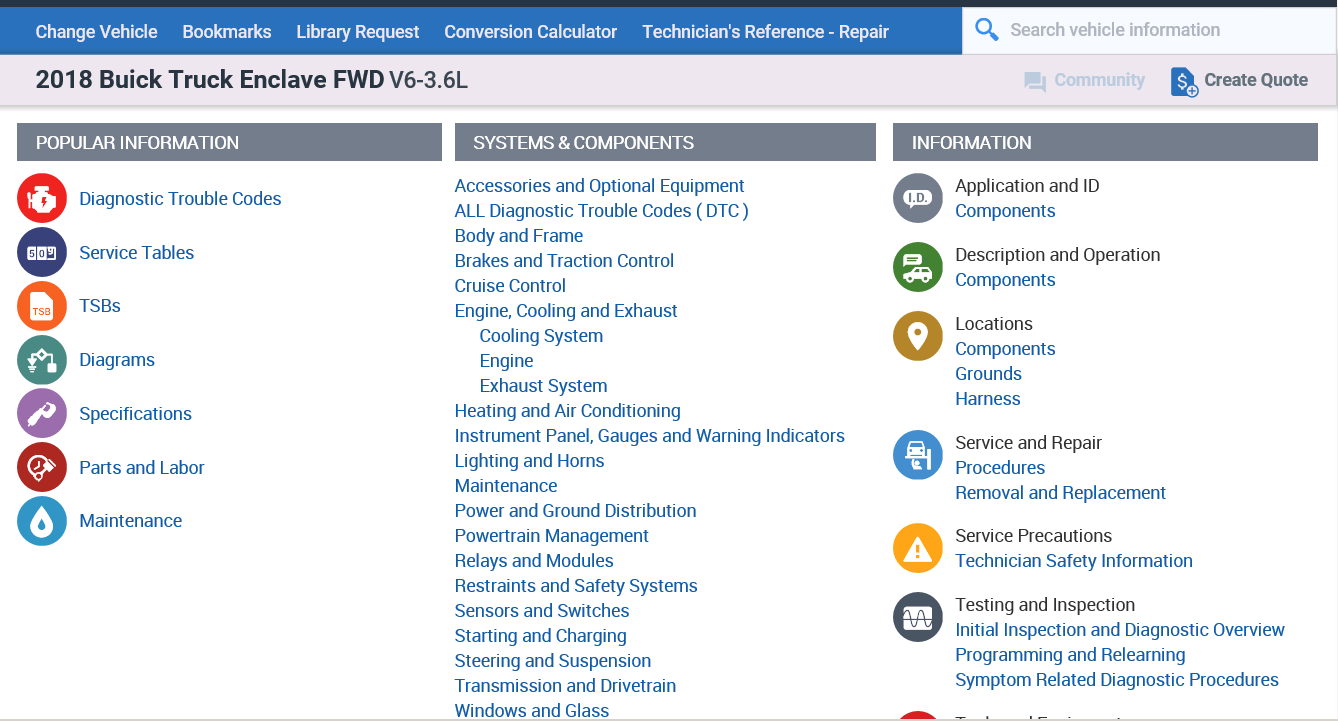Click the Service and Repair lift icon
Screen dimensions: 1338x721
coord(918,455)
